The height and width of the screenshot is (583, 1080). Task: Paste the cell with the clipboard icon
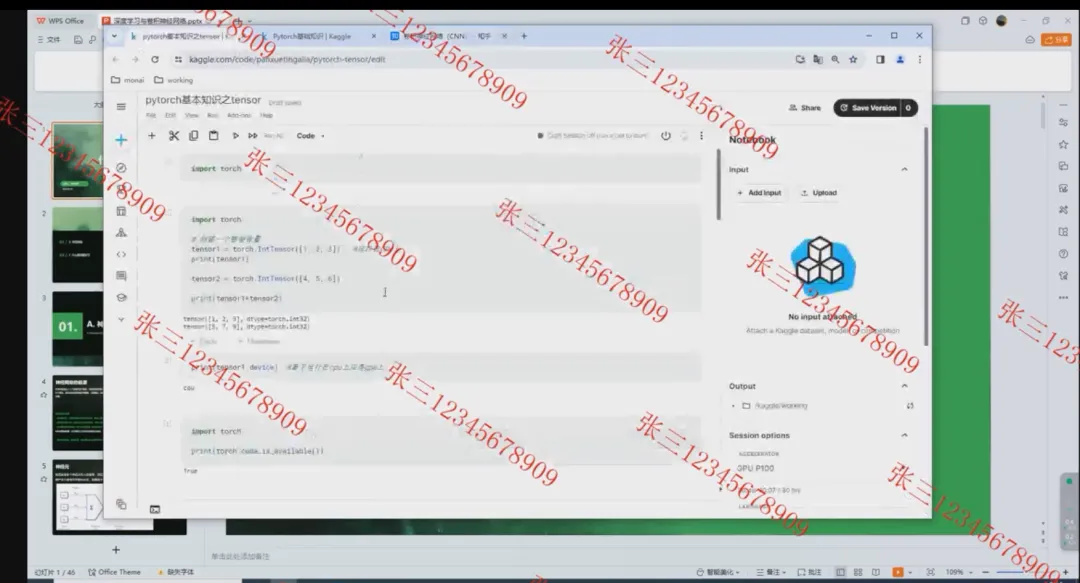tap(214, 136)
